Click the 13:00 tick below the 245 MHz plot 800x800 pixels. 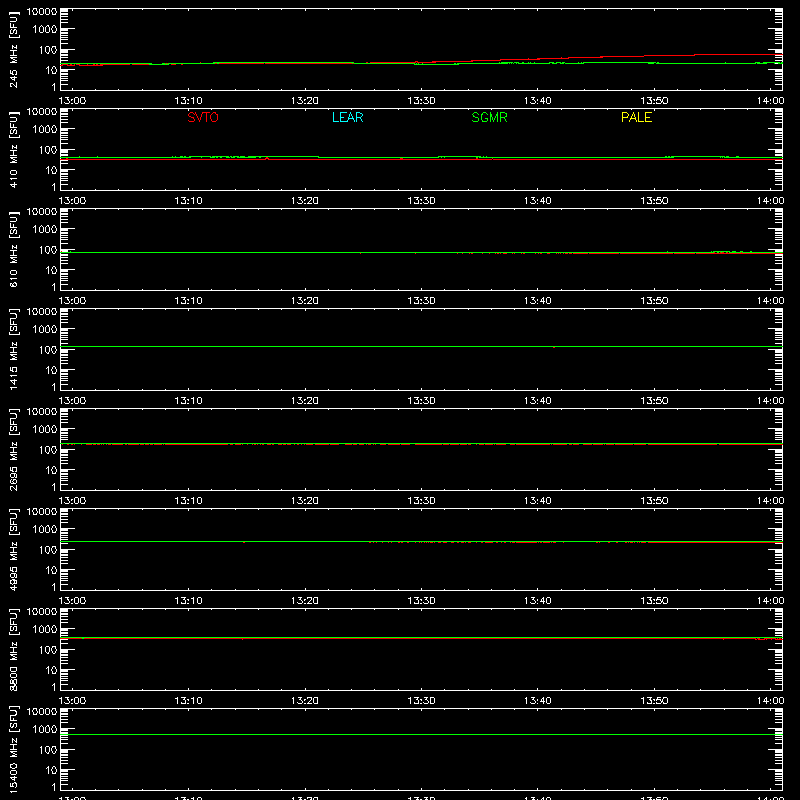coord(72,101)
